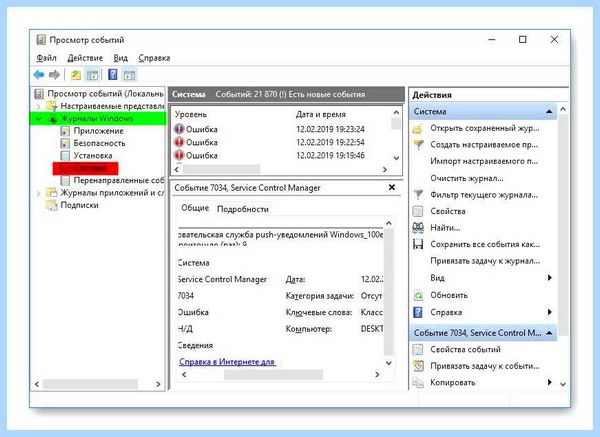Open the Вид menu in menu bar
Image resolution: width=600 pixels, height=437 pixels.
[121, 58]
